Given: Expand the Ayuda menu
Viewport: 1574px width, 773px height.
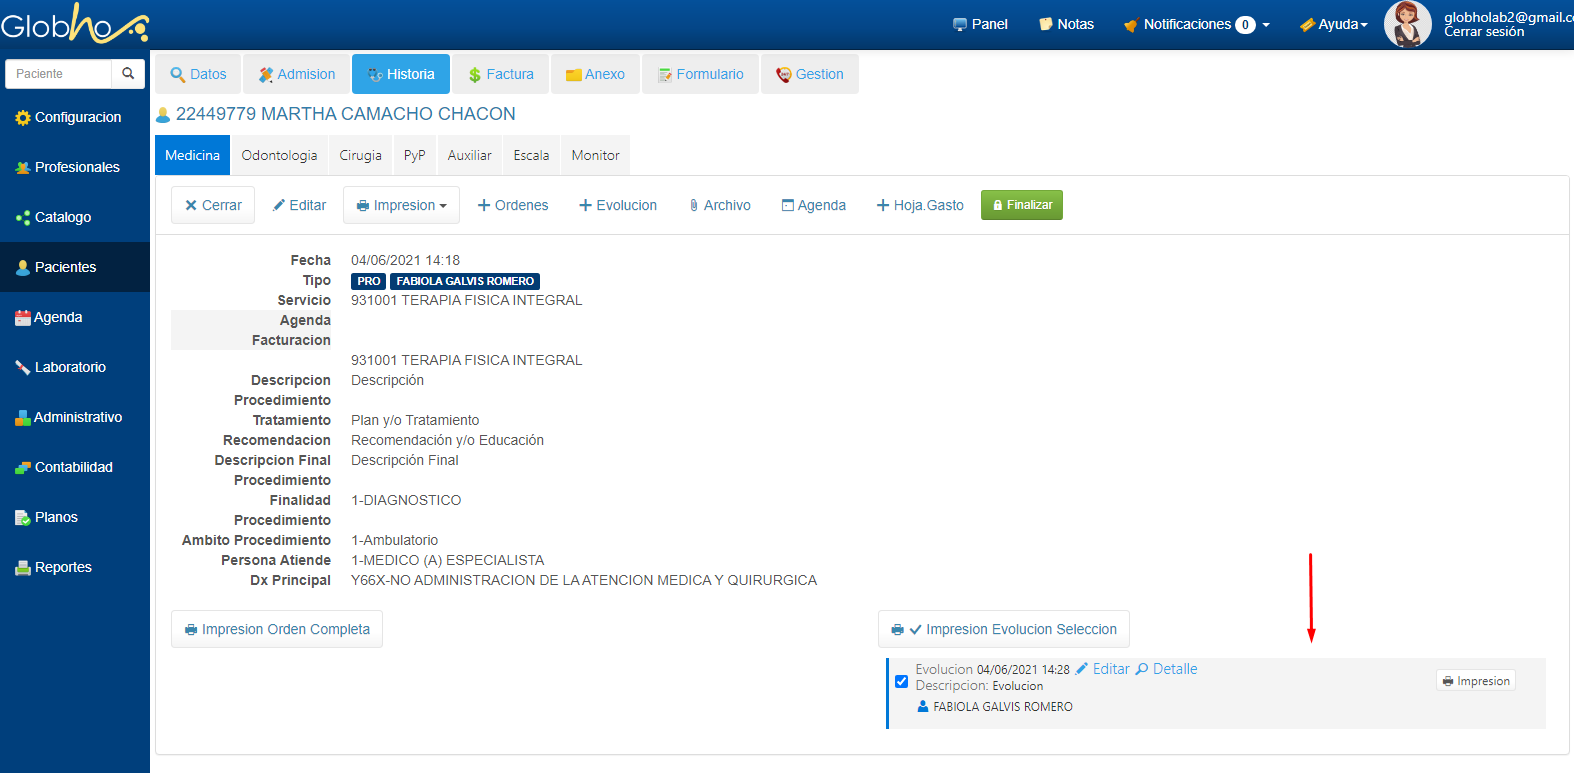Looking at the screenshot, I should pyautogui.click(x=1334, y=24).
